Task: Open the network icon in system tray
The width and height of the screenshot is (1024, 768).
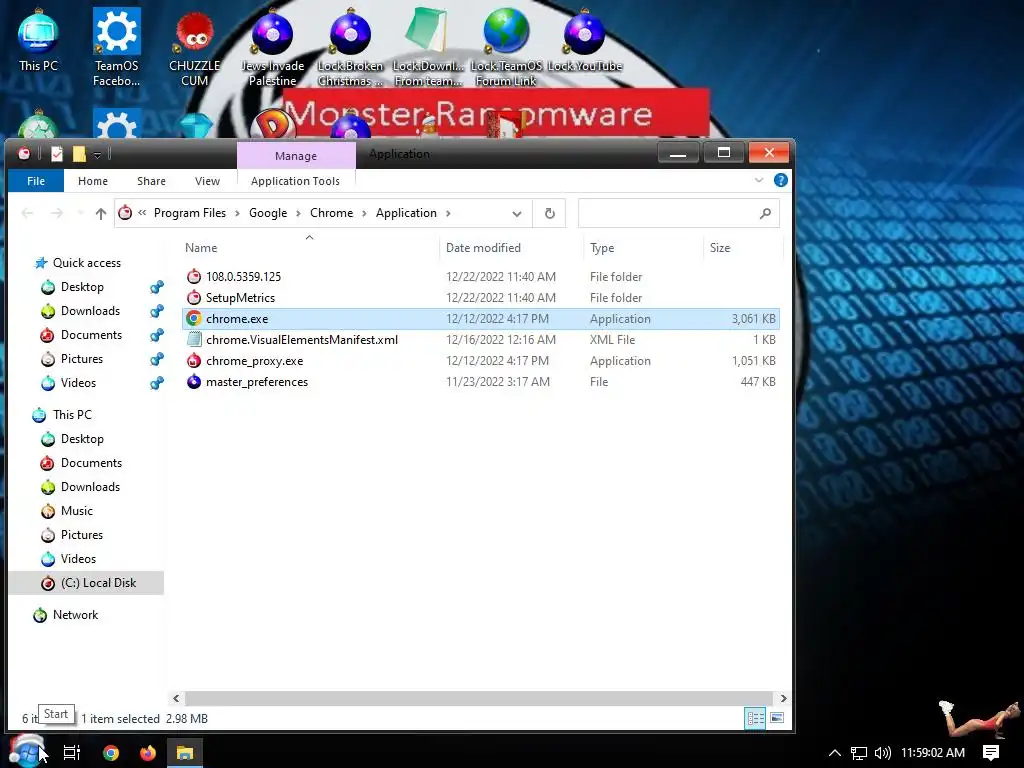Action: [859, 753]
